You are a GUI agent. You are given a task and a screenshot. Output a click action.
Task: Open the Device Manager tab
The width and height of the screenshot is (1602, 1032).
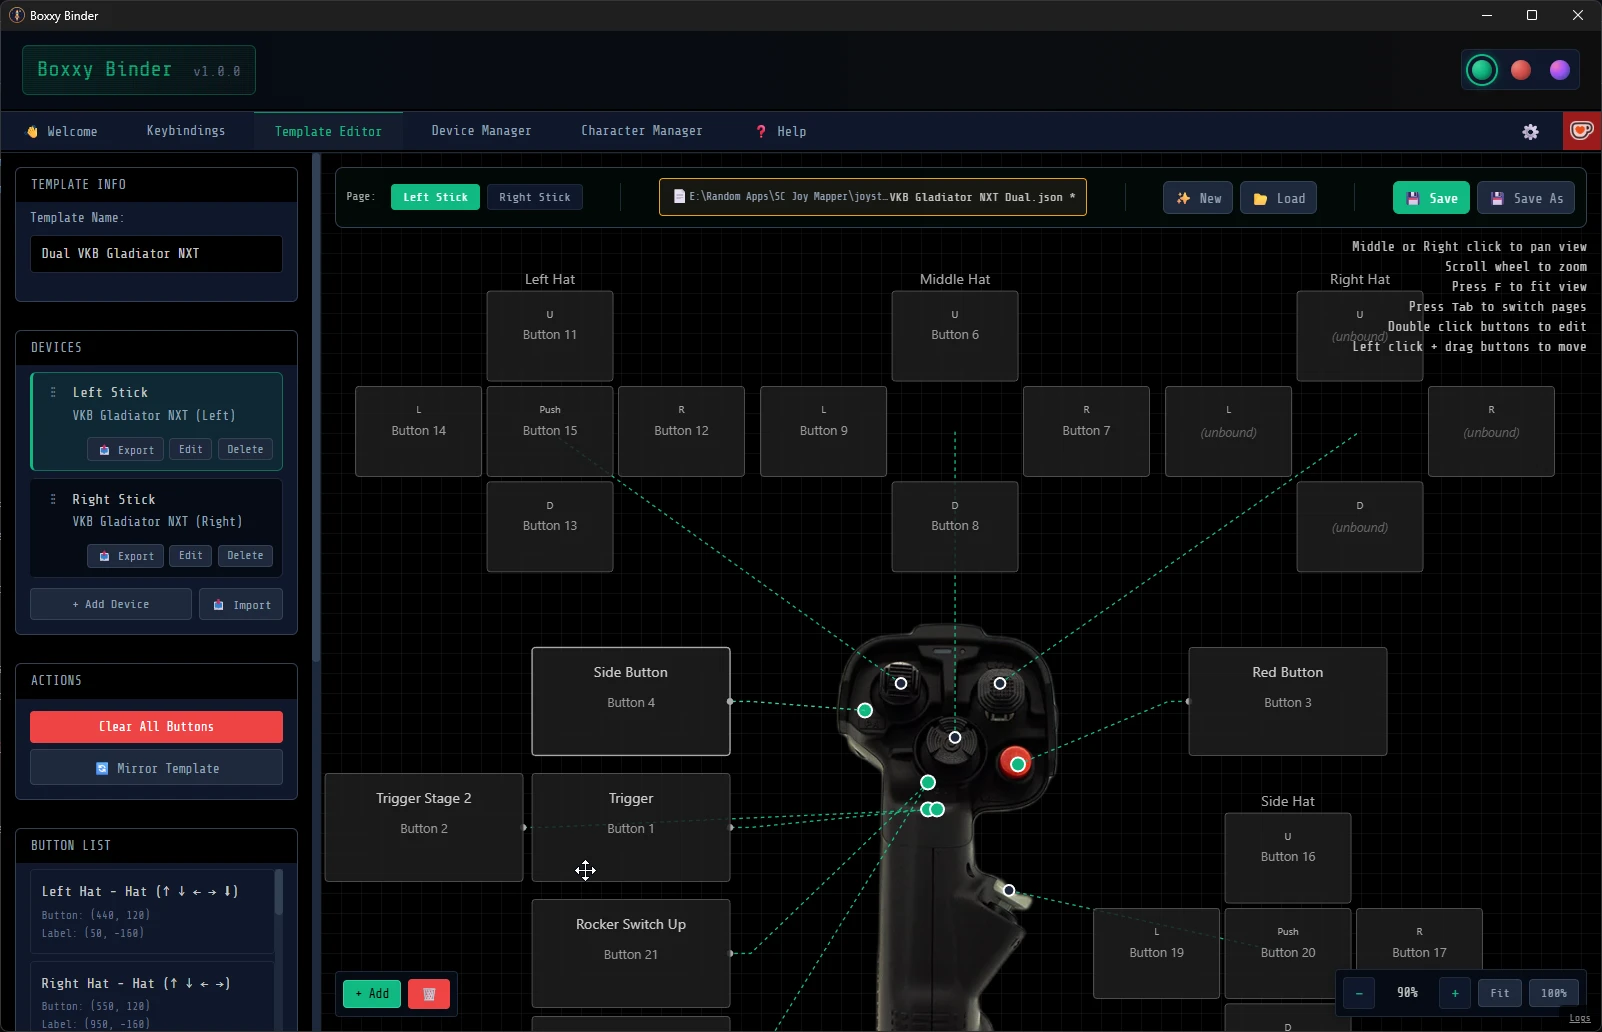coord(481,131)
